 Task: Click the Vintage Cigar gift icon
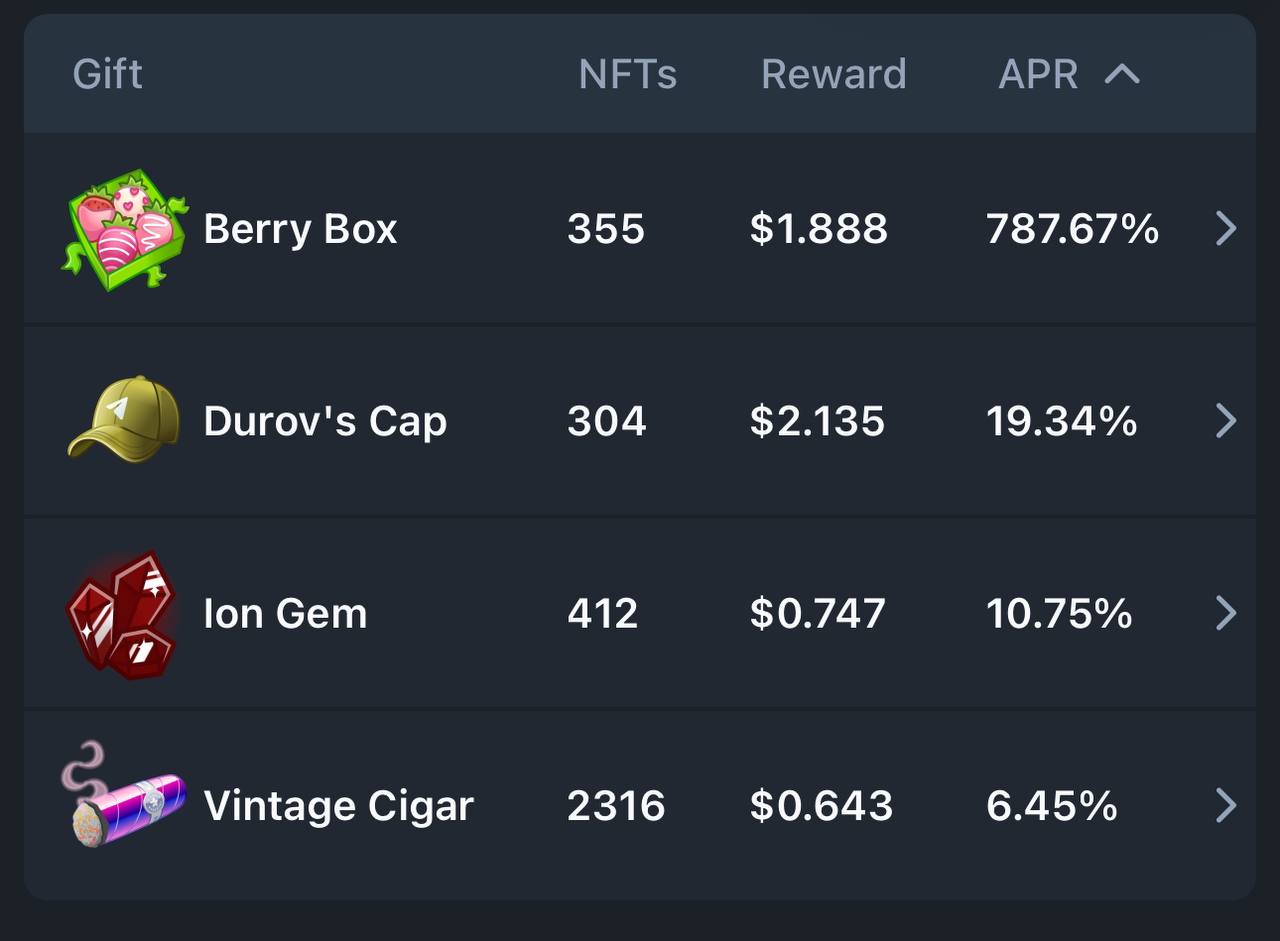pyautogui.click(x=123, y=797)
